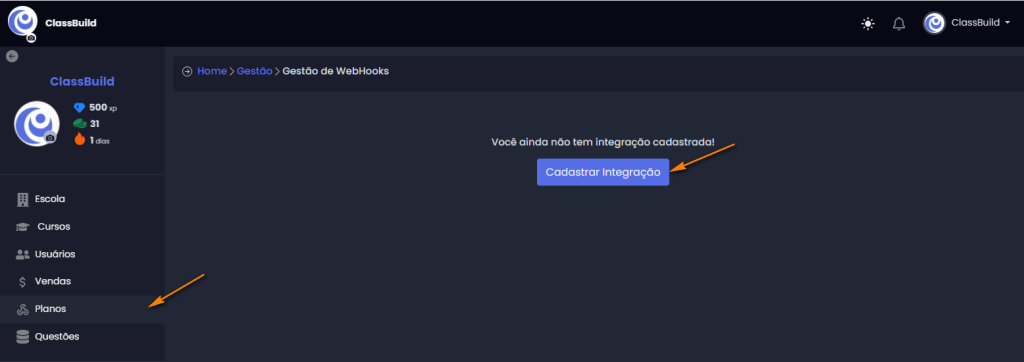The image size is (1024, 362).
Task: Open notifications with the bell icon
Action: click(899, 24)
